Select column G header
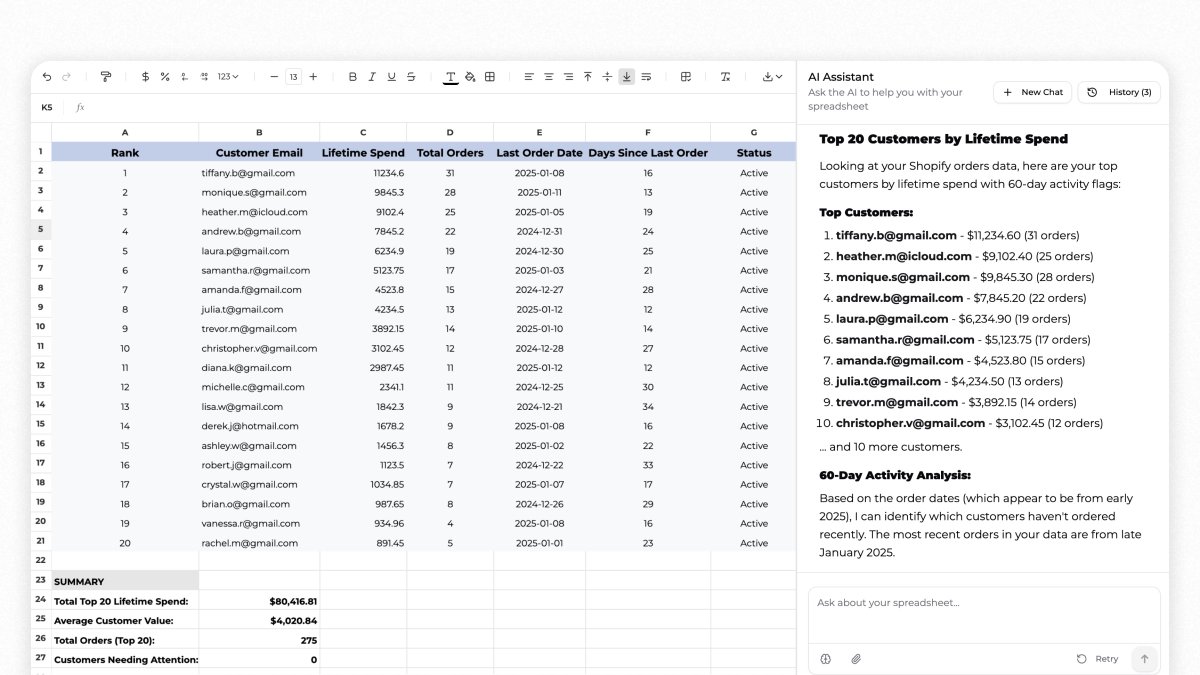The image size is (1200, 675). [753, 132]
